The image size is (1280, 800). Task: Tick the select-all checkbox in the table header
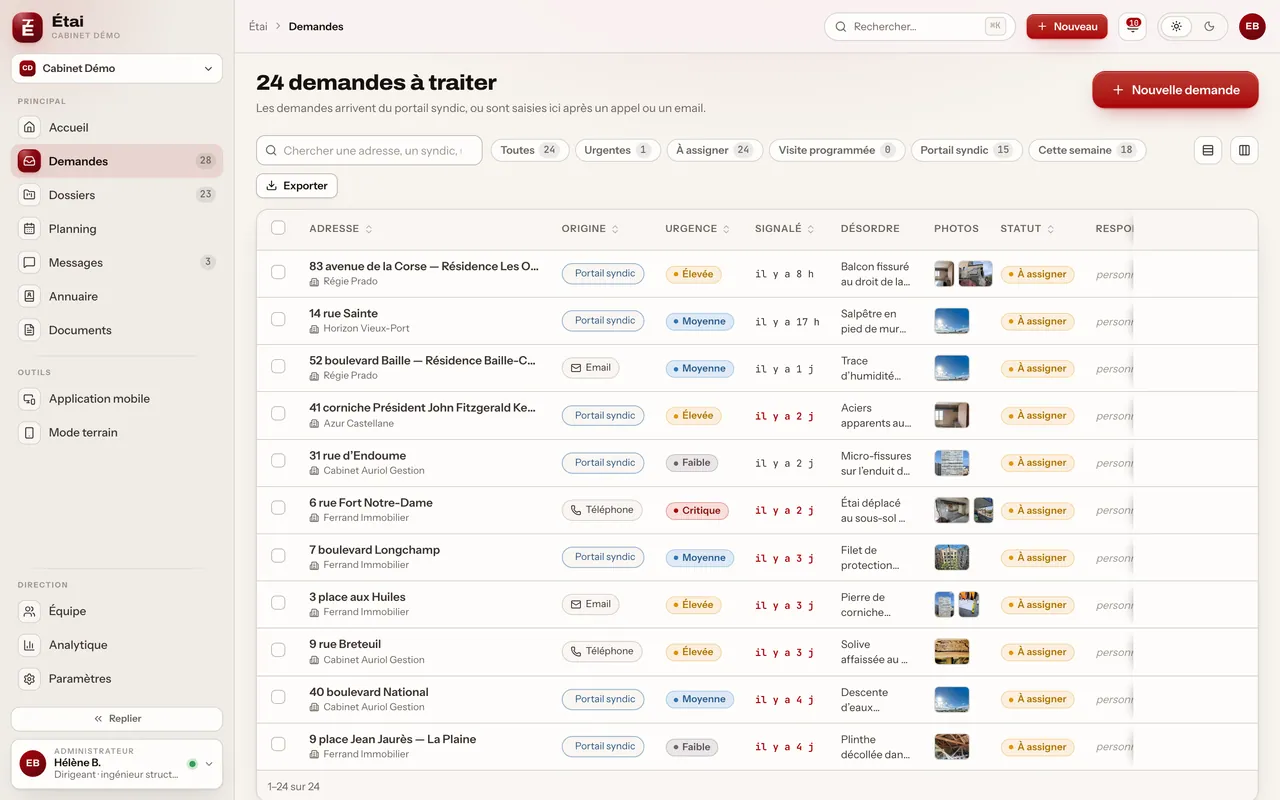pos(278,228)
